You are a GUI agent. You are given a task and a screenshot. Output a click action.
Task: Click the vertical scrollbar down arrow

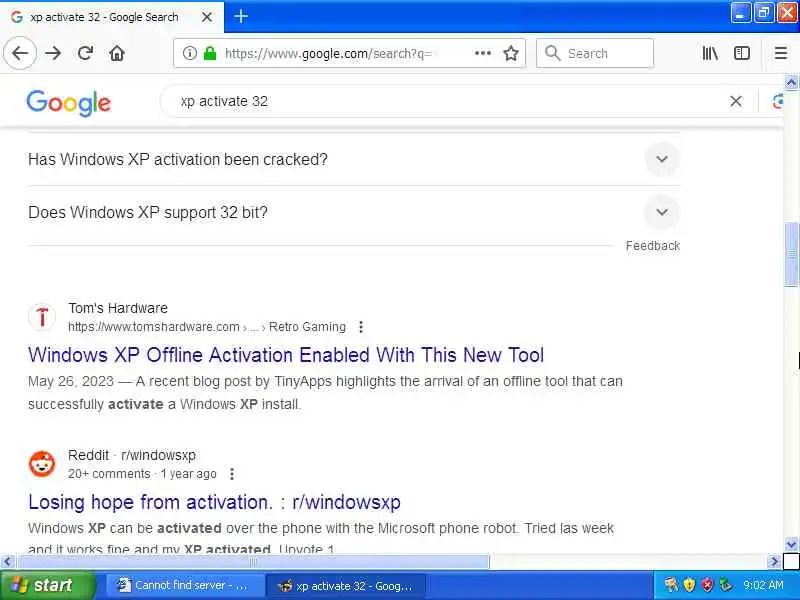point(791,544)
